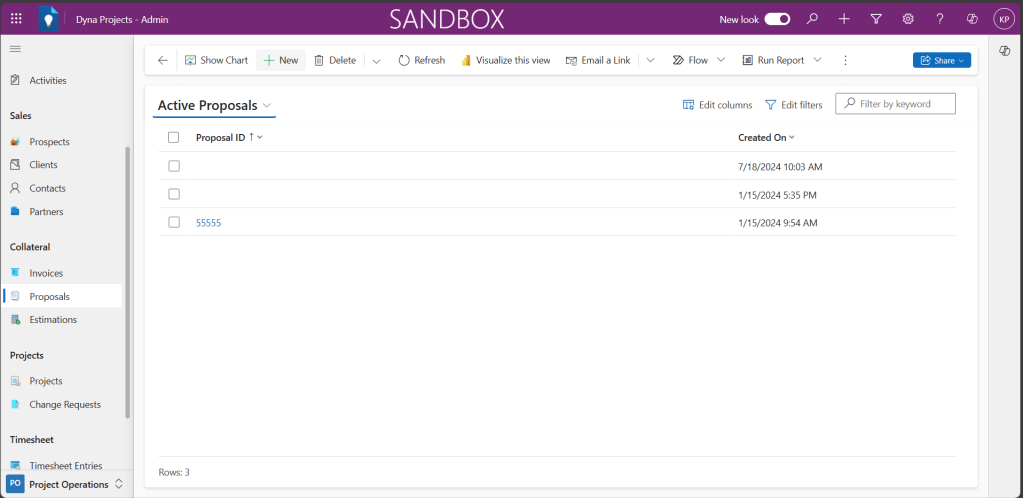Collapse the site map hamburger menu
Viewport: 1023px width, 498px height.
(15, 49)
